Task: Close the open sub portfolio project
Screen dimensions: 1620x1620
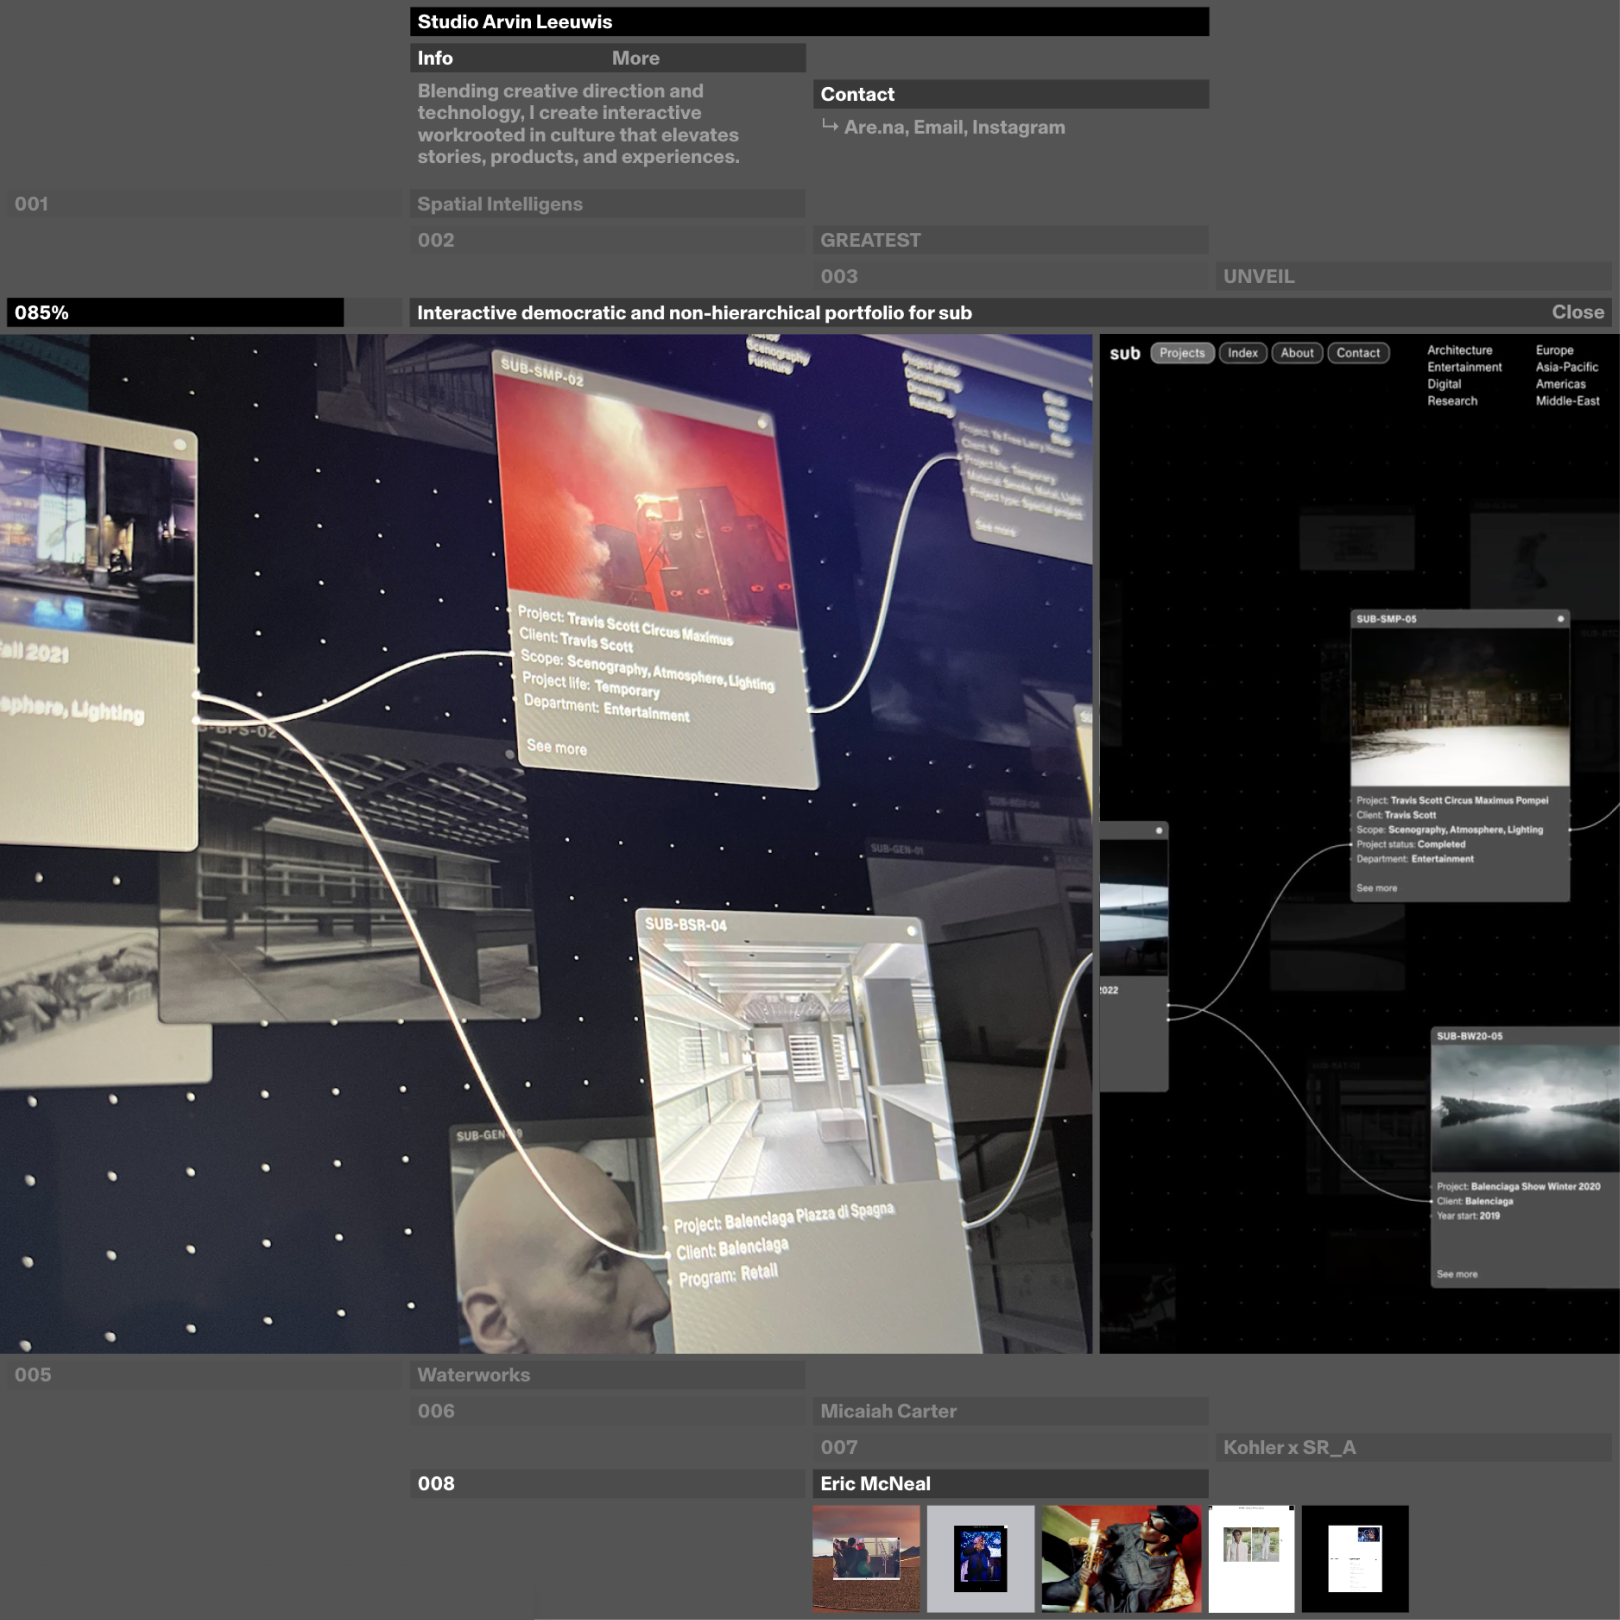Action: (x=1577, y=312)
